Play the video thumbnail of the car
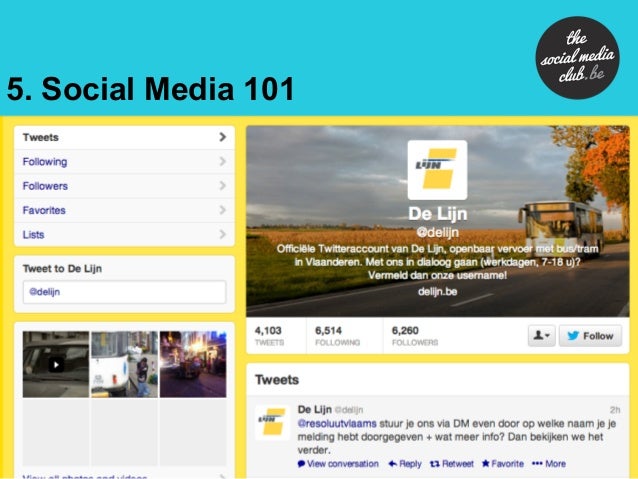The height and width of the screenshot is (479, 638). 56,364
